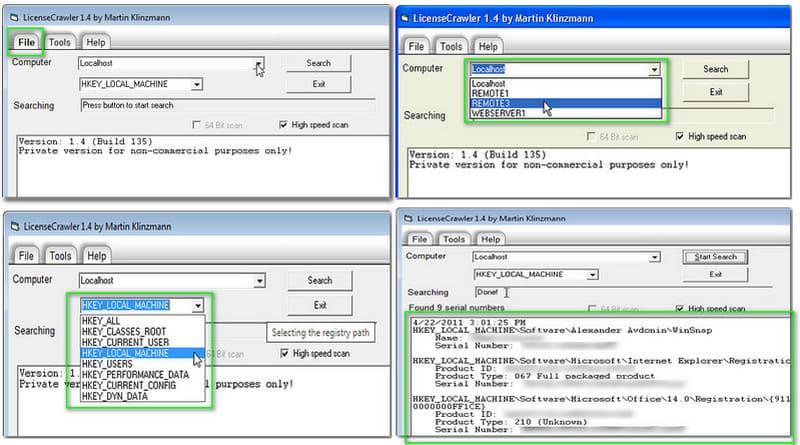Click the 4/22/2011 timestamp line in results
This screenshot has height=445, width=800.
pos(469,323)
